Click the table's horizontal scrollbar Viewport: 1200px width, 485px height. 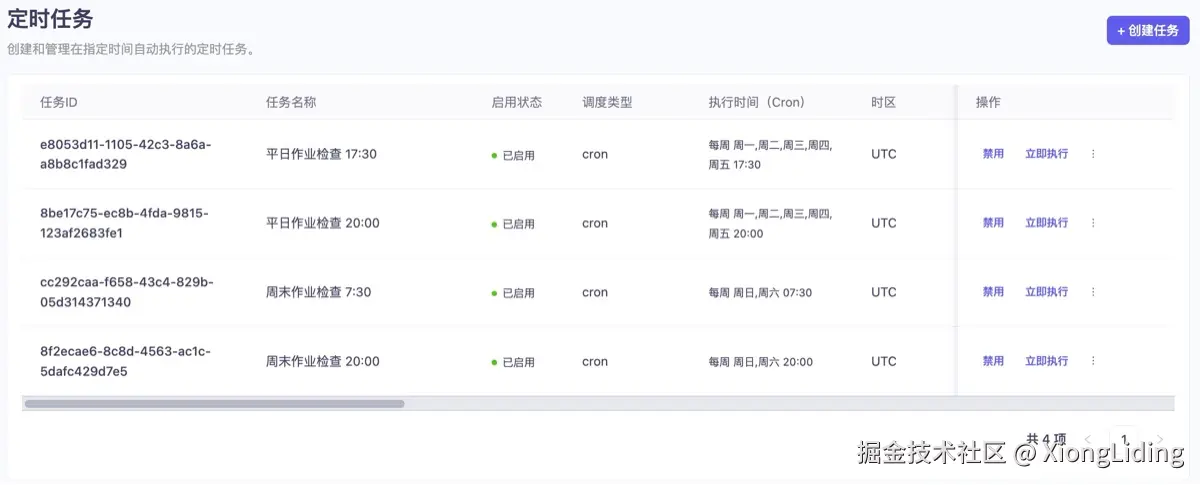pyautogui.click(x=214, y=404)
